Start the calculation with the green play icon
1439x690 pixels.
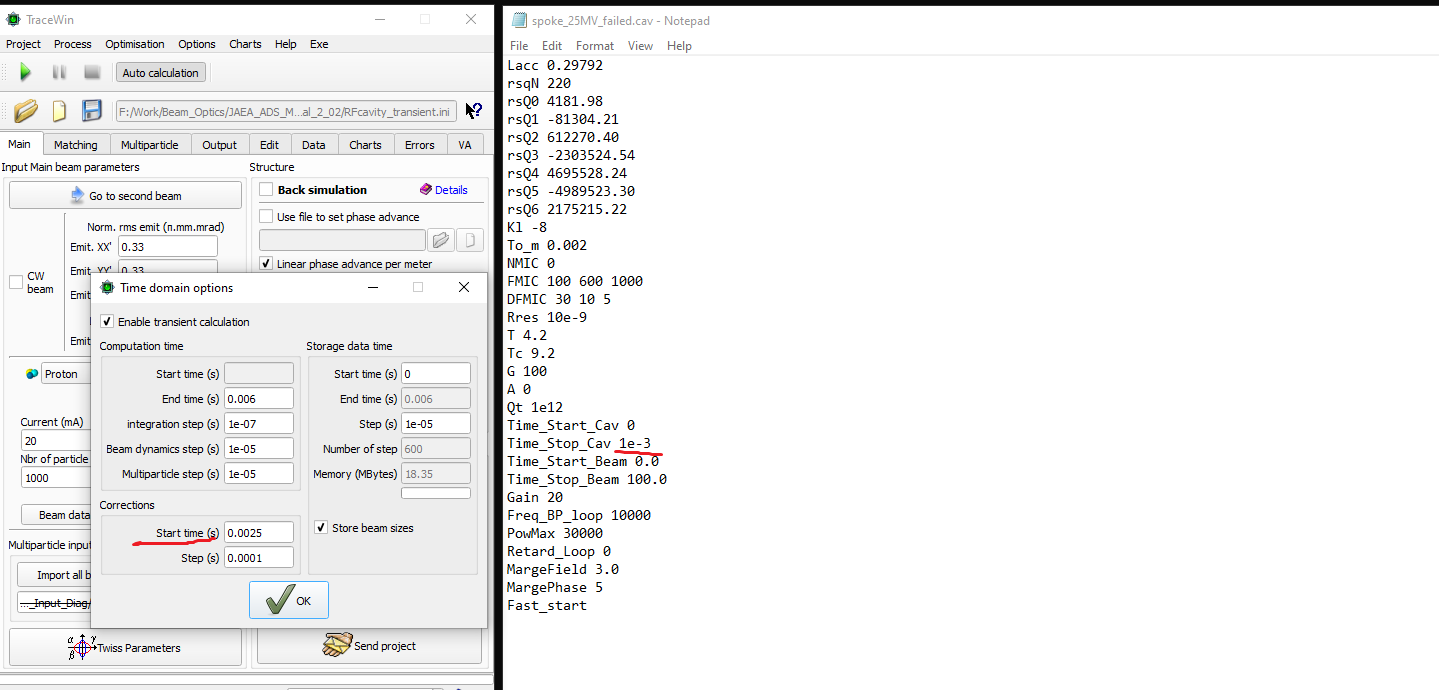pos(26,72)
